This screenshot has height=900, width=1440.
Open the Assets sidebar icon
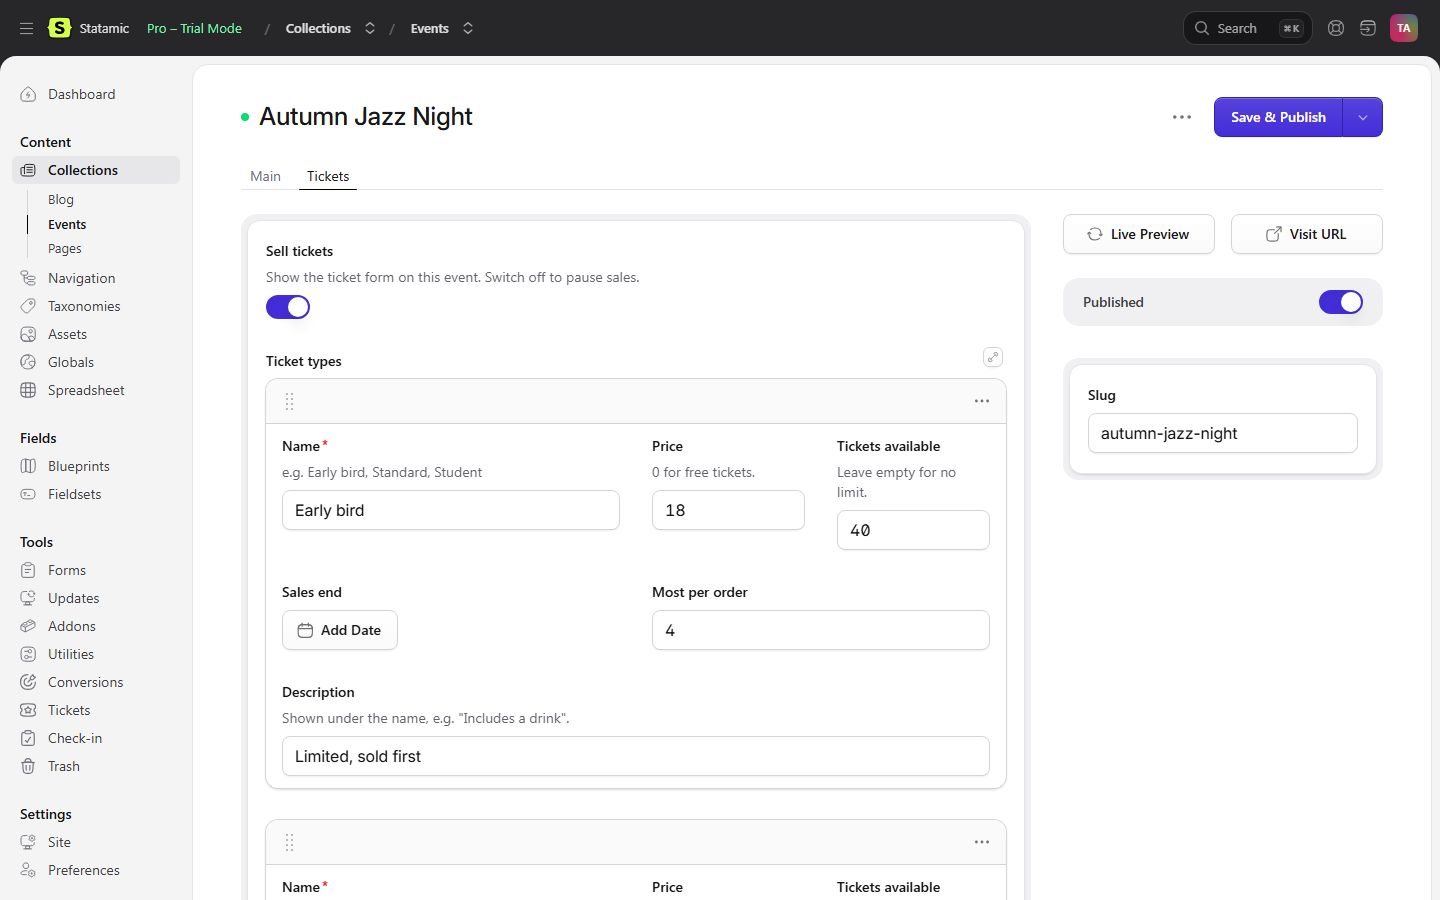tap(28, 334)
